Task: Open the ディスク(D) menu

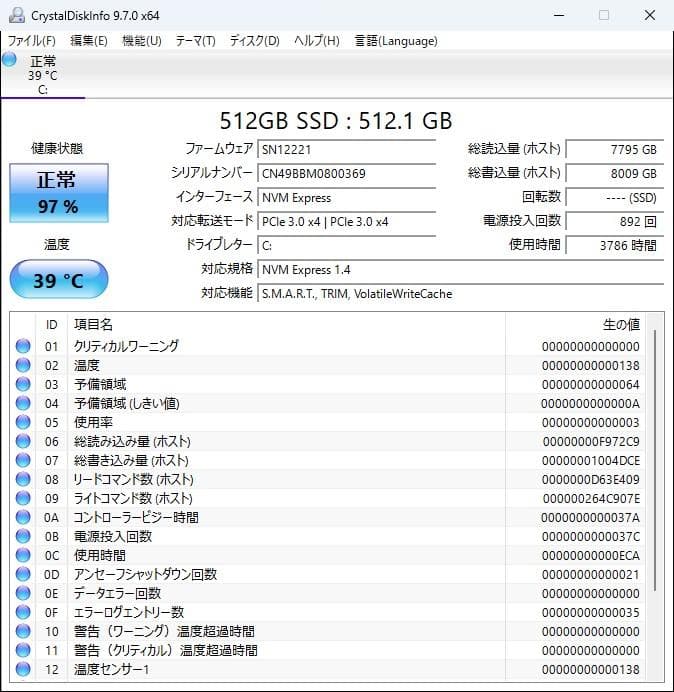Action: coord(255,41)
